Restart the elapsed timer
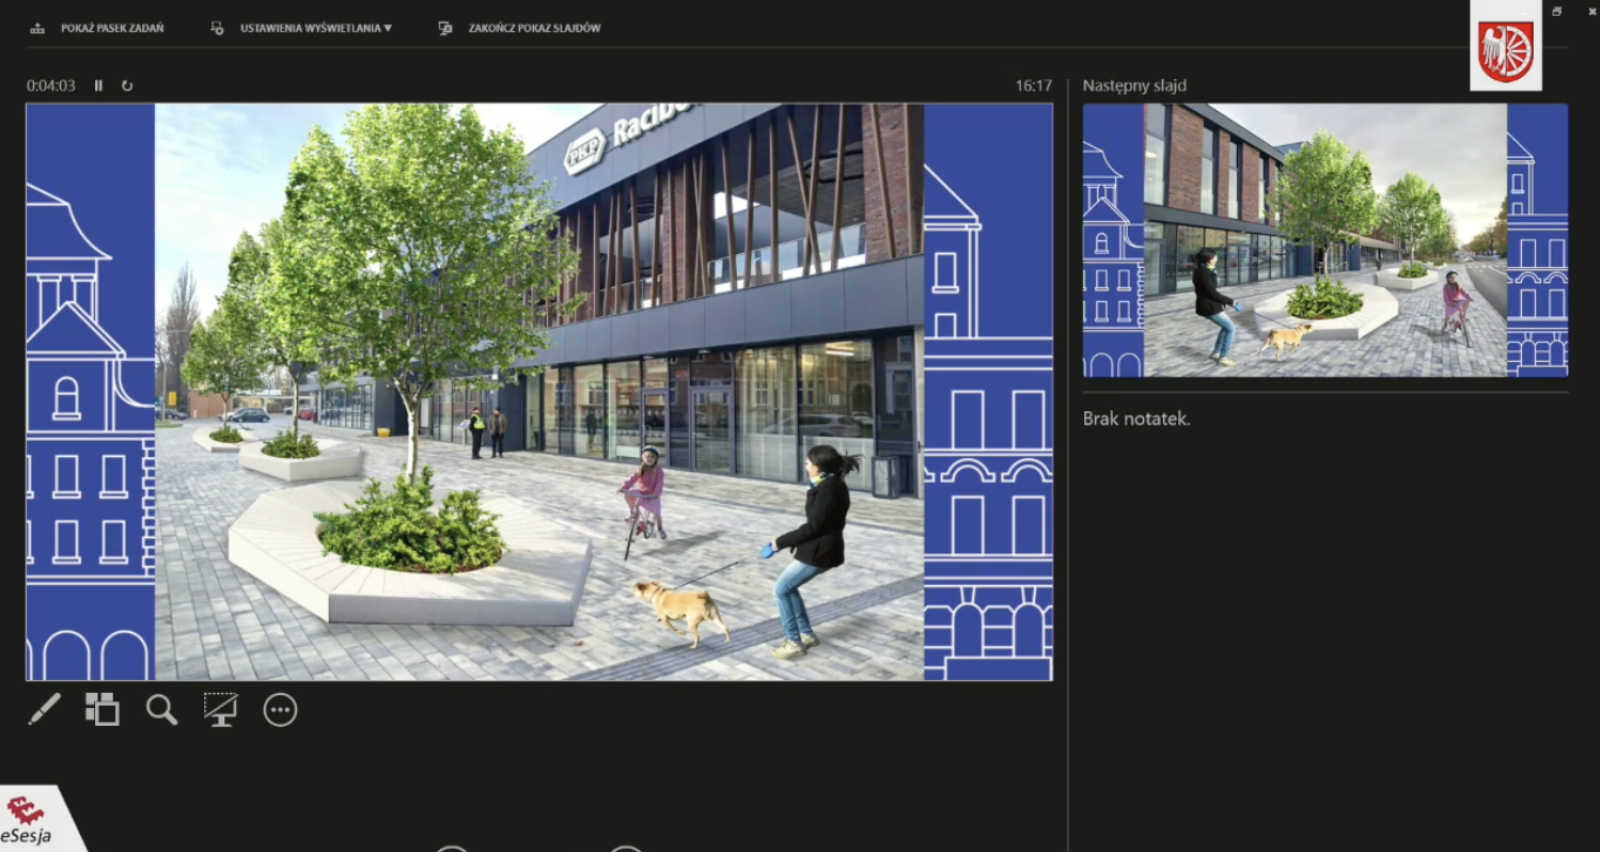1600x852 pixels. pyautogui.click(x=127, y=86)
